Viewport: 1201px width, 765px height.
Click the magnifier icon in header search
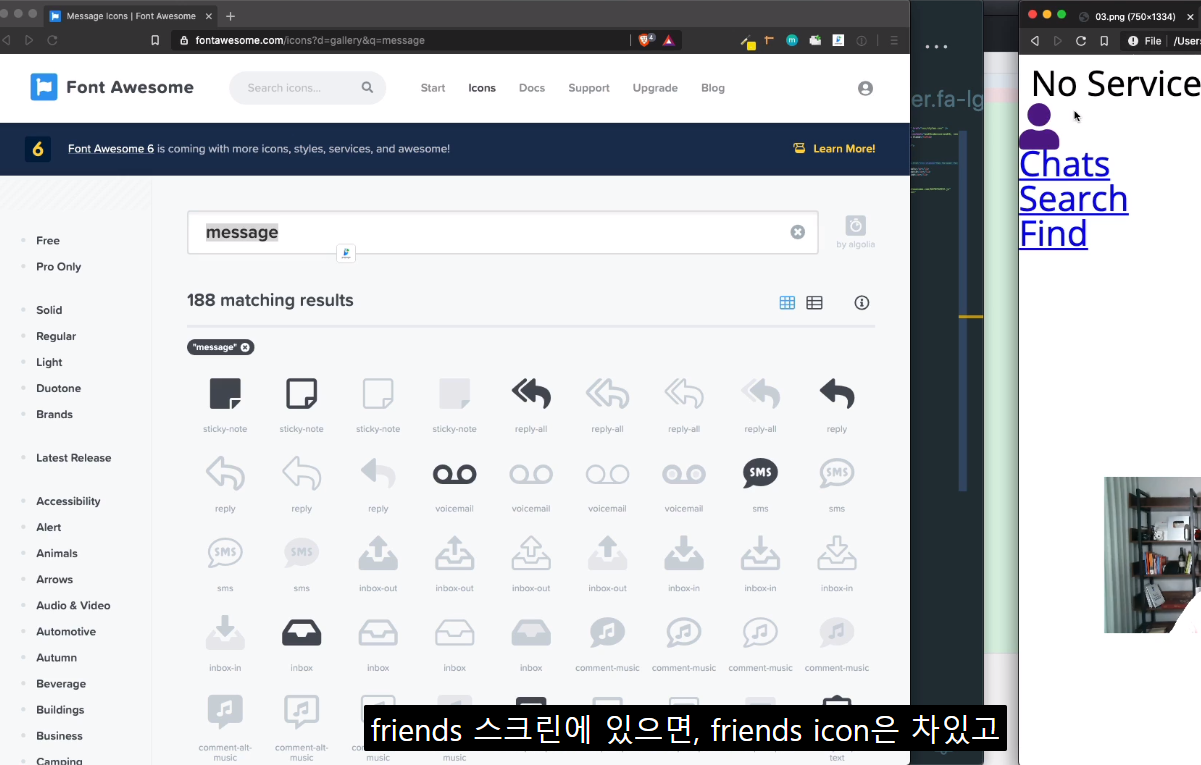[x=367, y=87]
